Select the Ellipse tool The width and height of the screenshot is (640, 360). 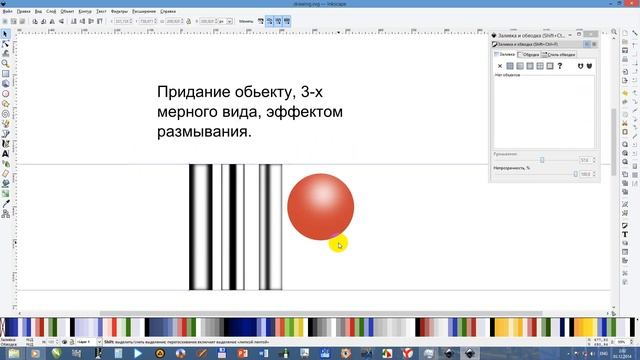point(5,94)
